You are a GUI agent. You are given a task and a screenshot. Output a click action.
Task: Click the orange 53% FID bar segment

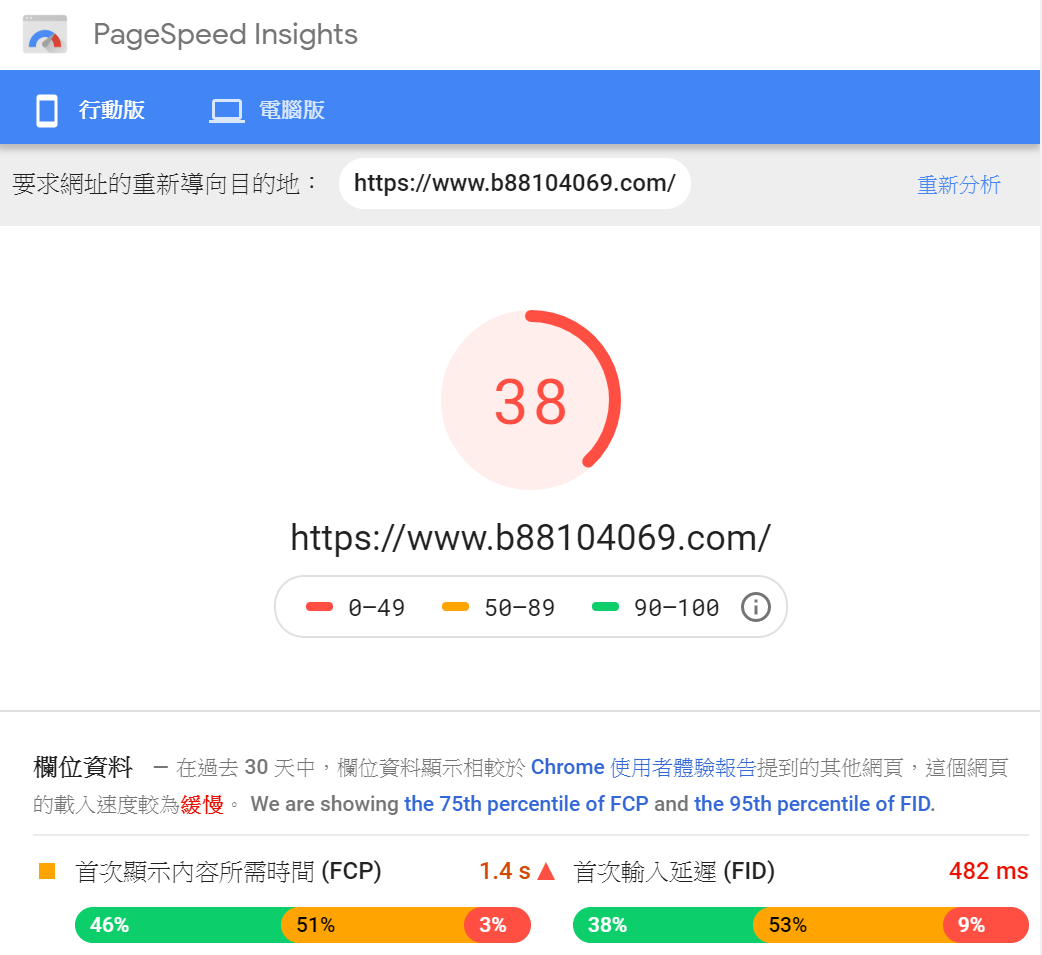coord(849,925)
